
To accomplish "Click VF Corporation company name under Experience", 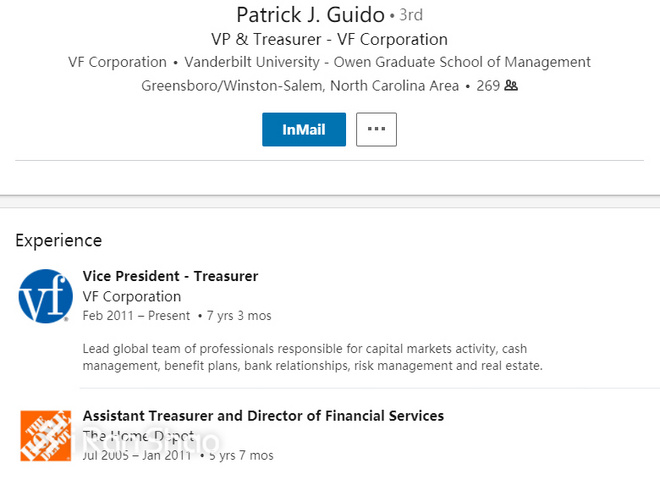I will click(131, 297).
